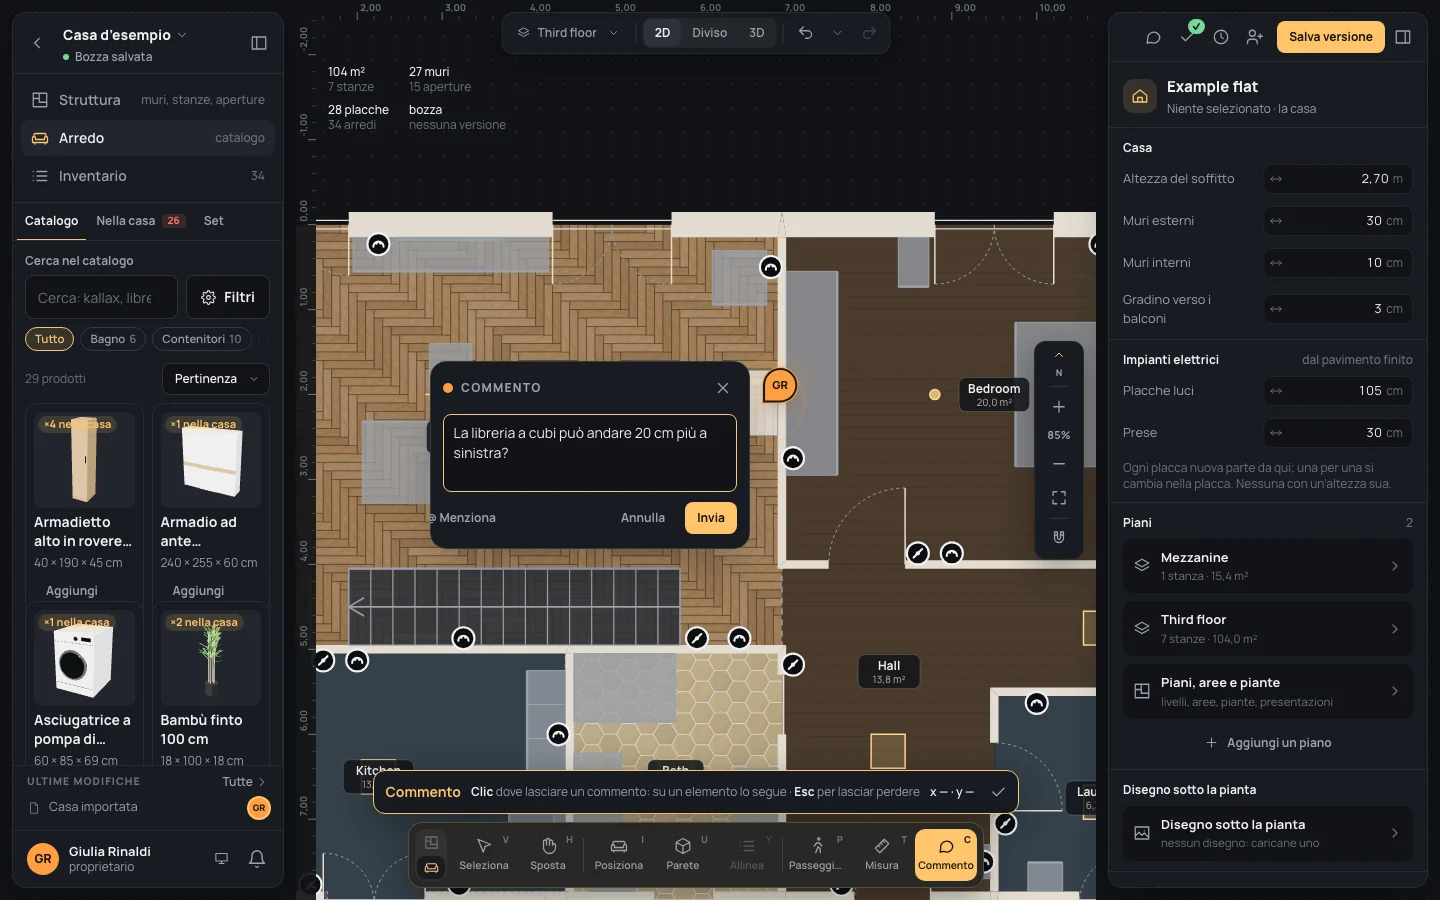Pick the Parete wall tool
The height and width of the screenshot is (900, 1440).
pos(683,854)
